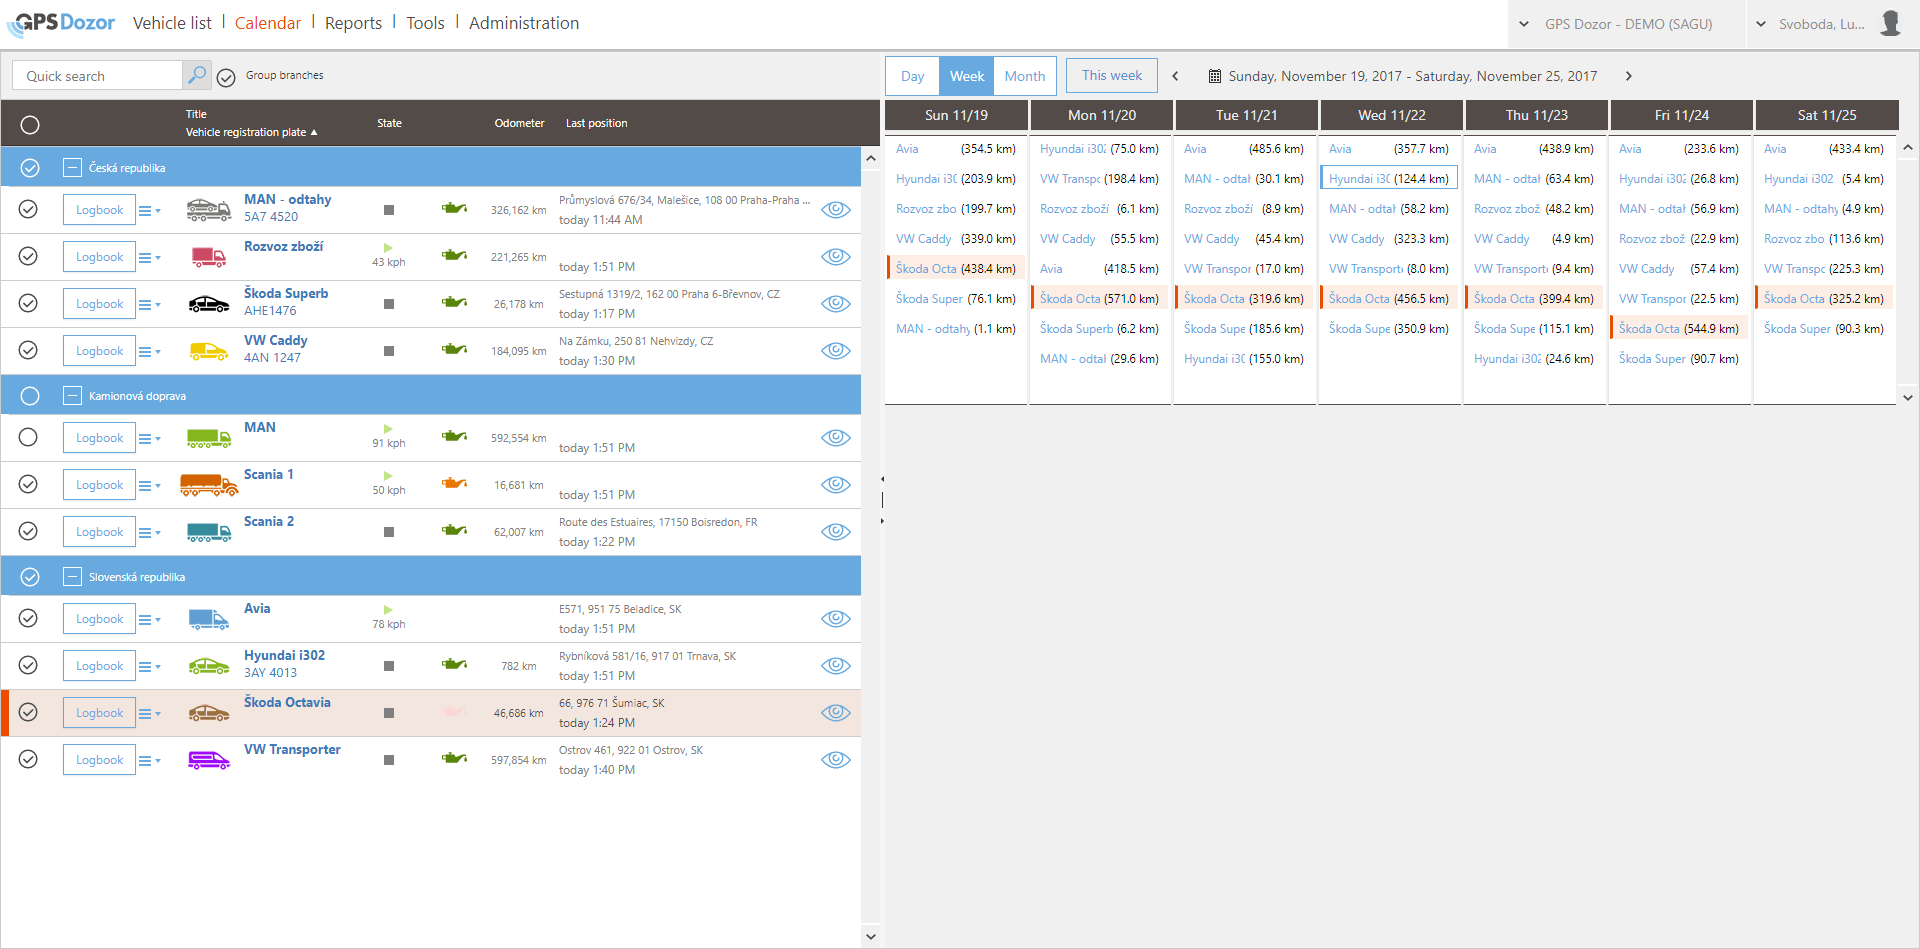Click the purple van icon for VW Transporter

(x=208, y=760)
